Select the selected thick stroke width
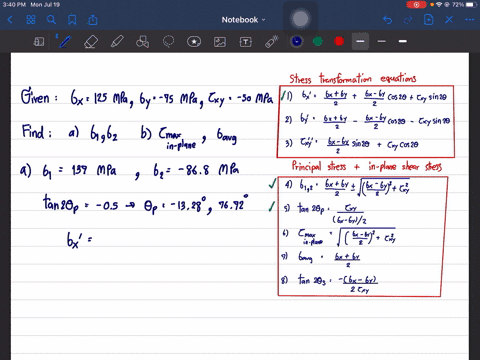The width and height of the screenshot is (480, 360). coord(360,41)
